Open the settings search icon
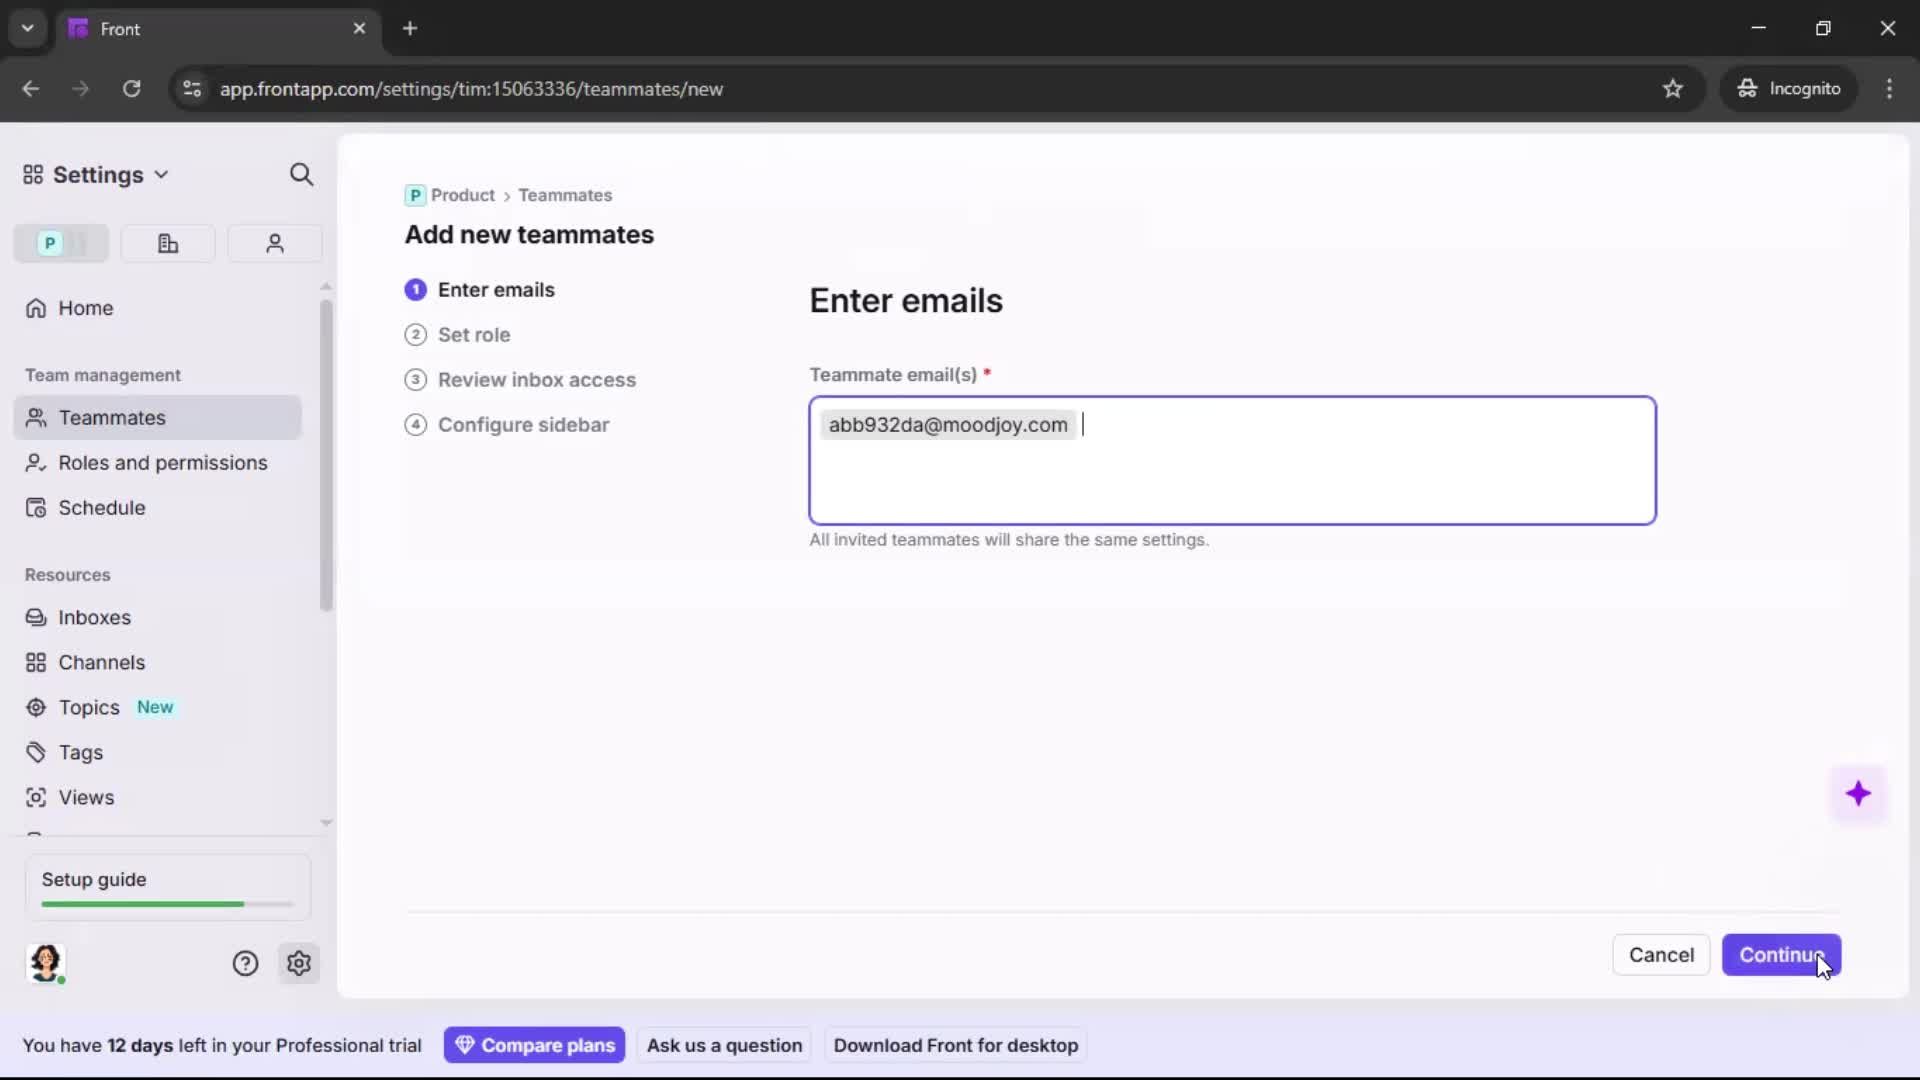Viewport: 1920px width, 1080px height. [301, 174]
